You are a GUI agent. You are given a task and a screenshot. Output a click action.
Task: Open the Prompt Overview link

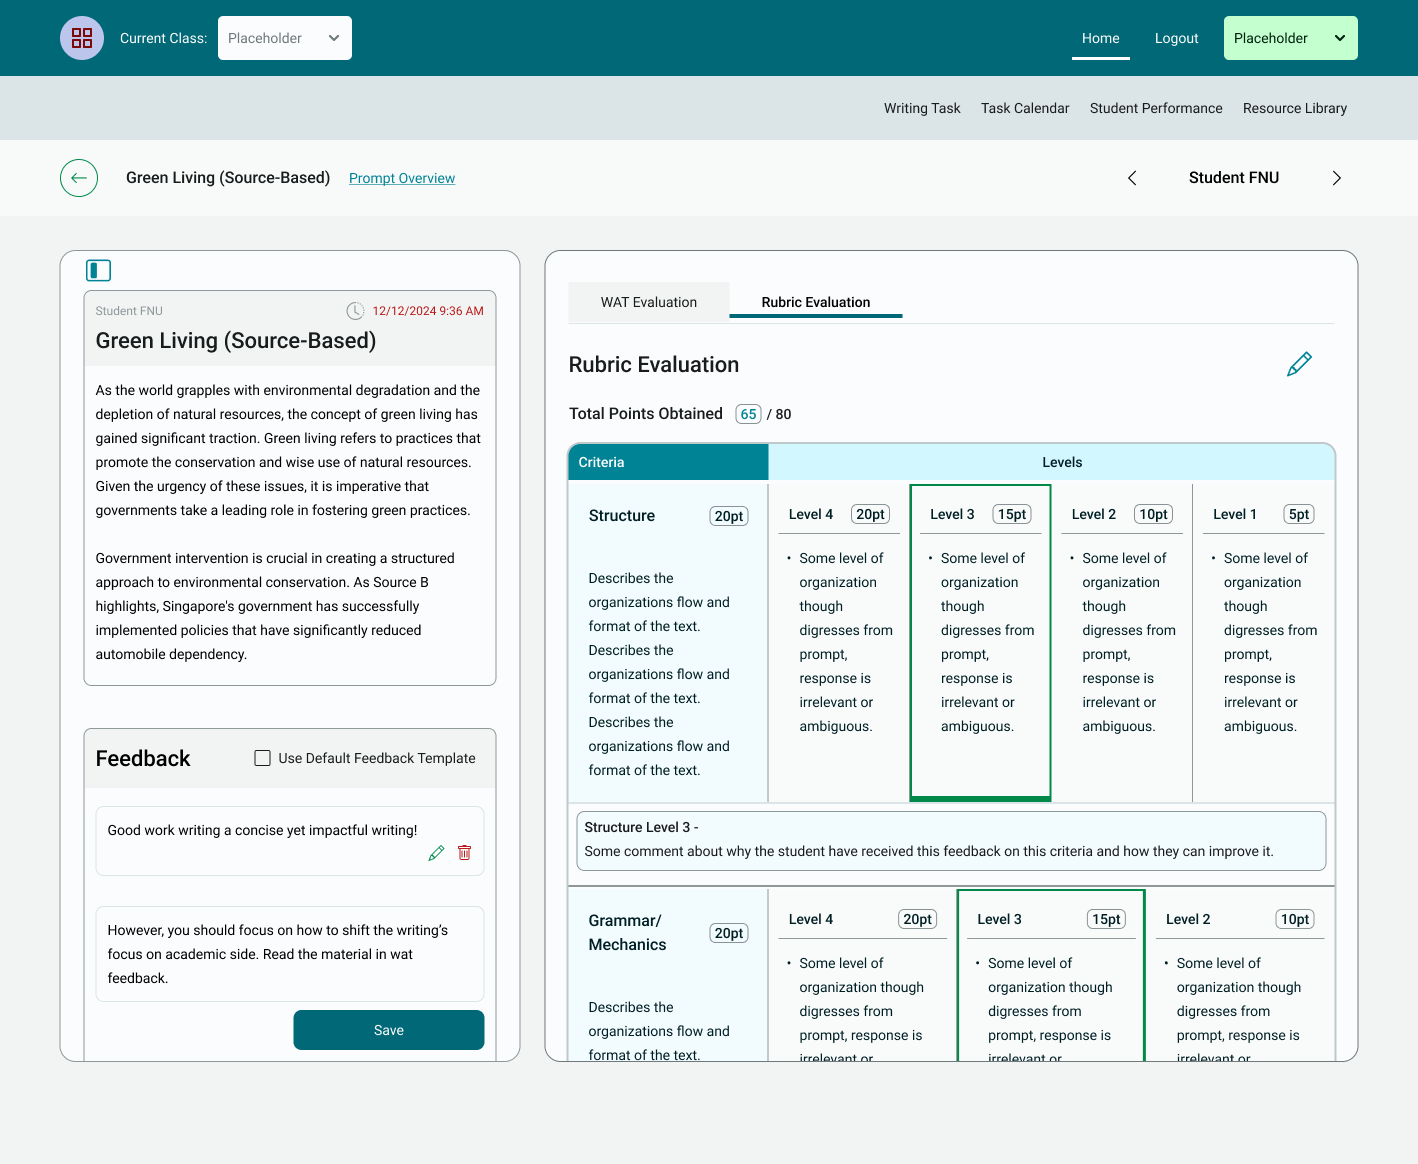click(401, 177)
